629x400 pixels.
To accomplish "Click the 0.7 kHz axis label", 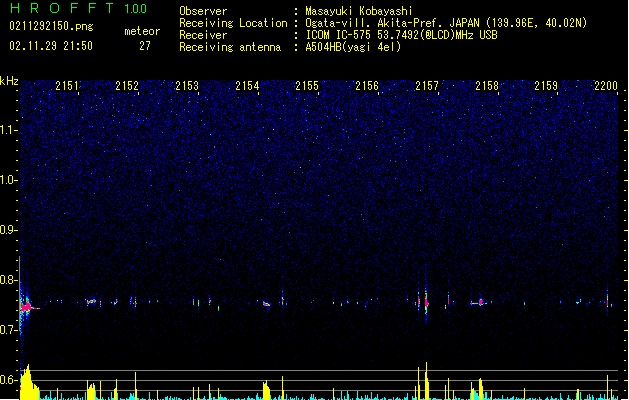I will point(8,330).
